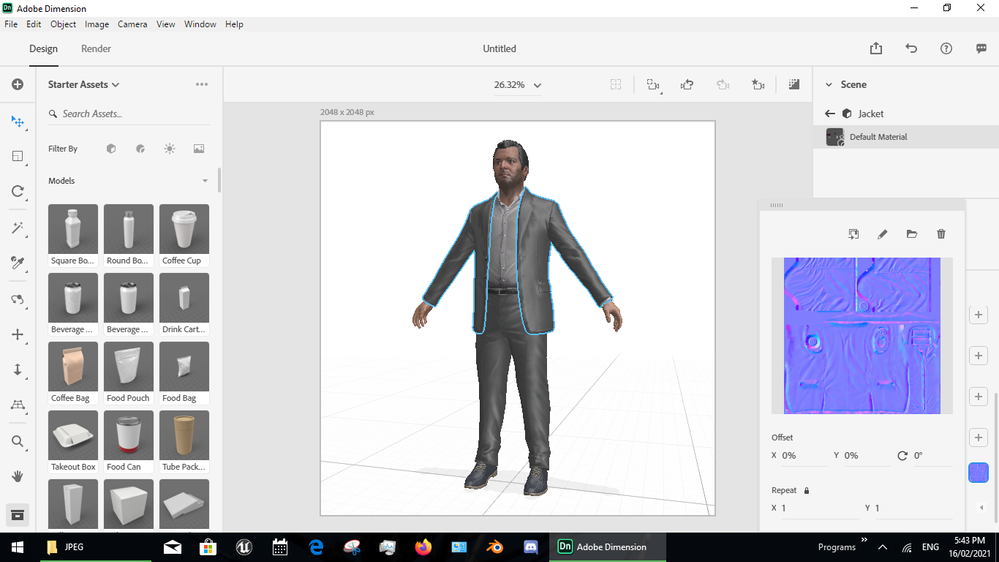This screenshot has height=562, width=999.
Task: Select the Select and Scale tool
Action: point(17,156)
